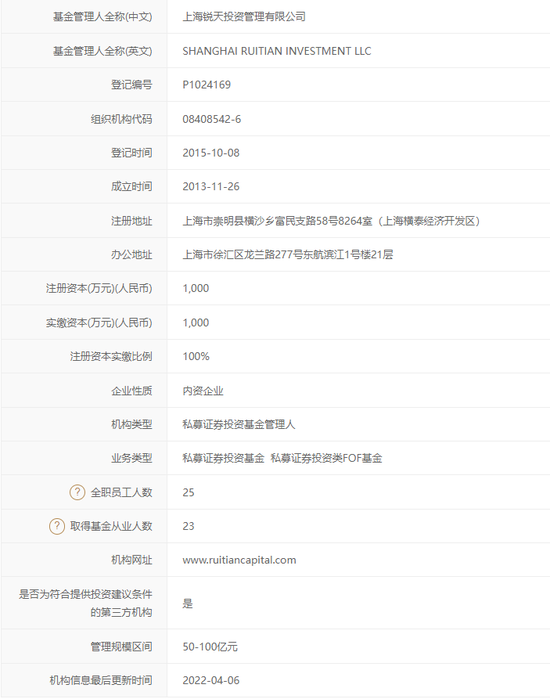Screen dimensions: 550x699
Task: Click the 取得基金从业人数 label text
Action: pos(111,526)
